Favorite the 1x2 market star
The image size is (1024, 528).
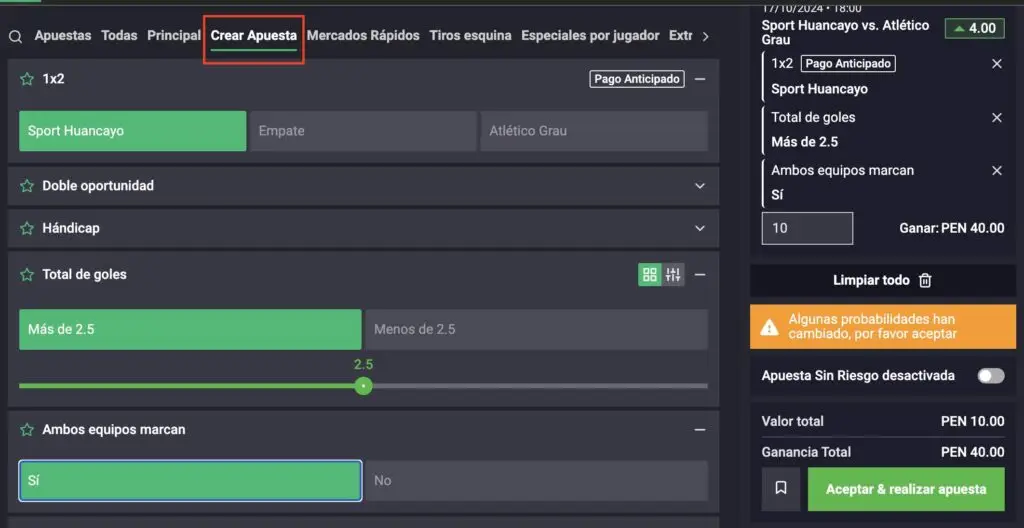(27, 79)
